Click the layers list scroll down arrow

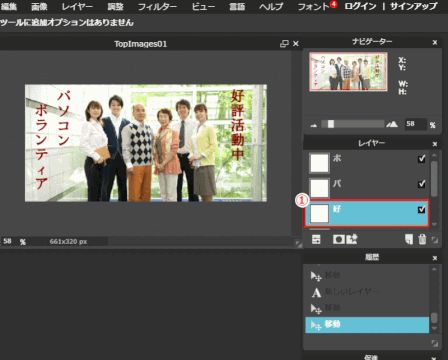coord(434,224)
